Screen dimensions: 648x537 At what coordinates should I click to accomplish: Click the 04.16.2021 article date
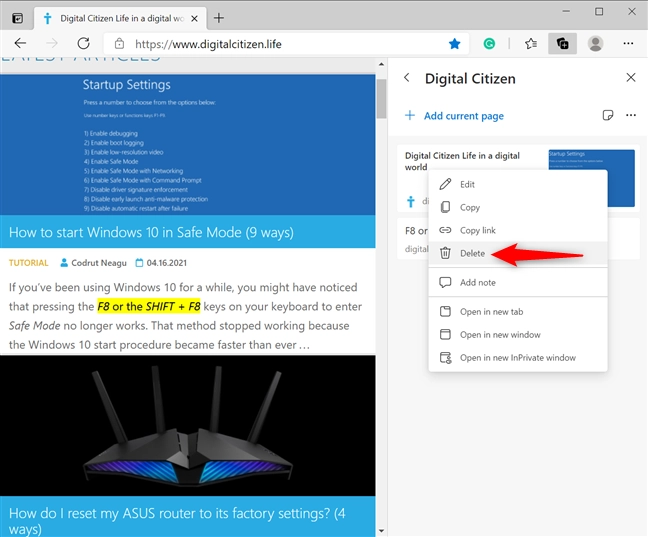pos(167,263)
